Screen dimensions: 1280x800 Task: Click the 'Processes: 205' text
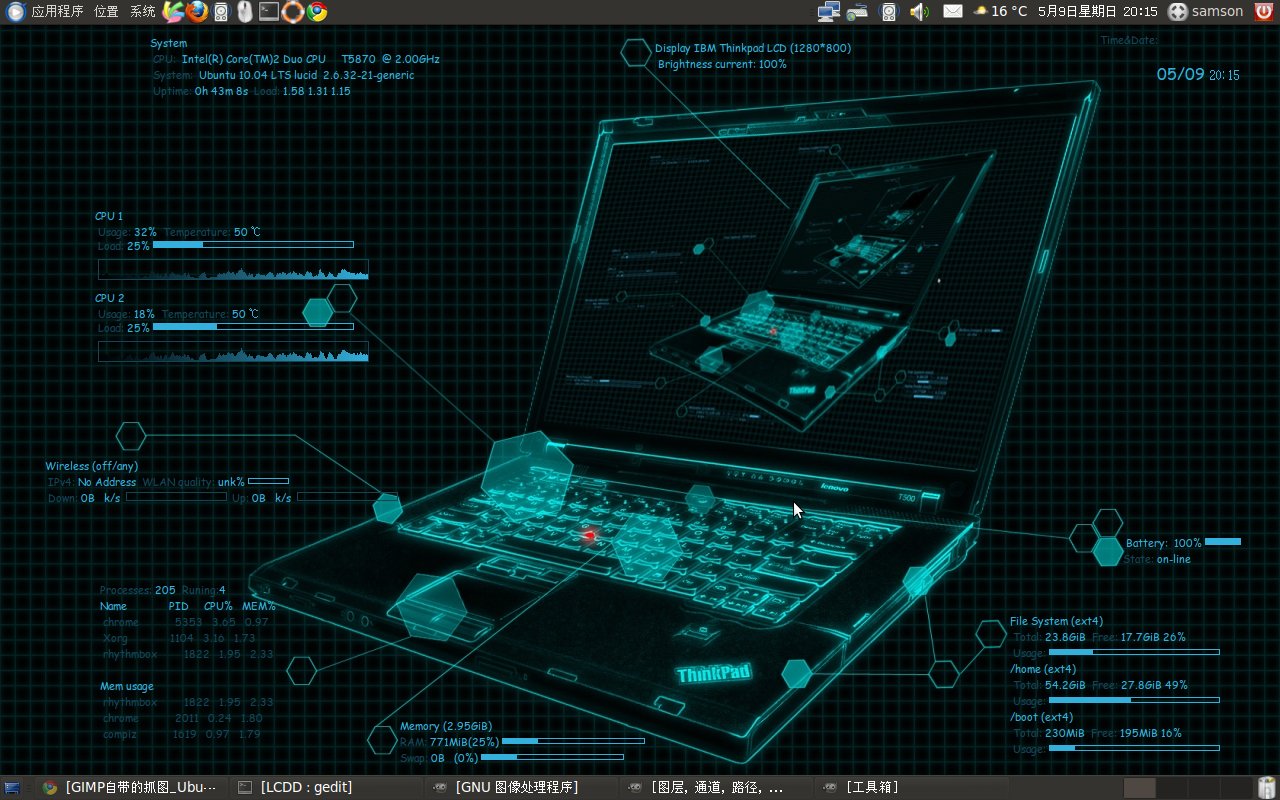[x=138, y=590]
